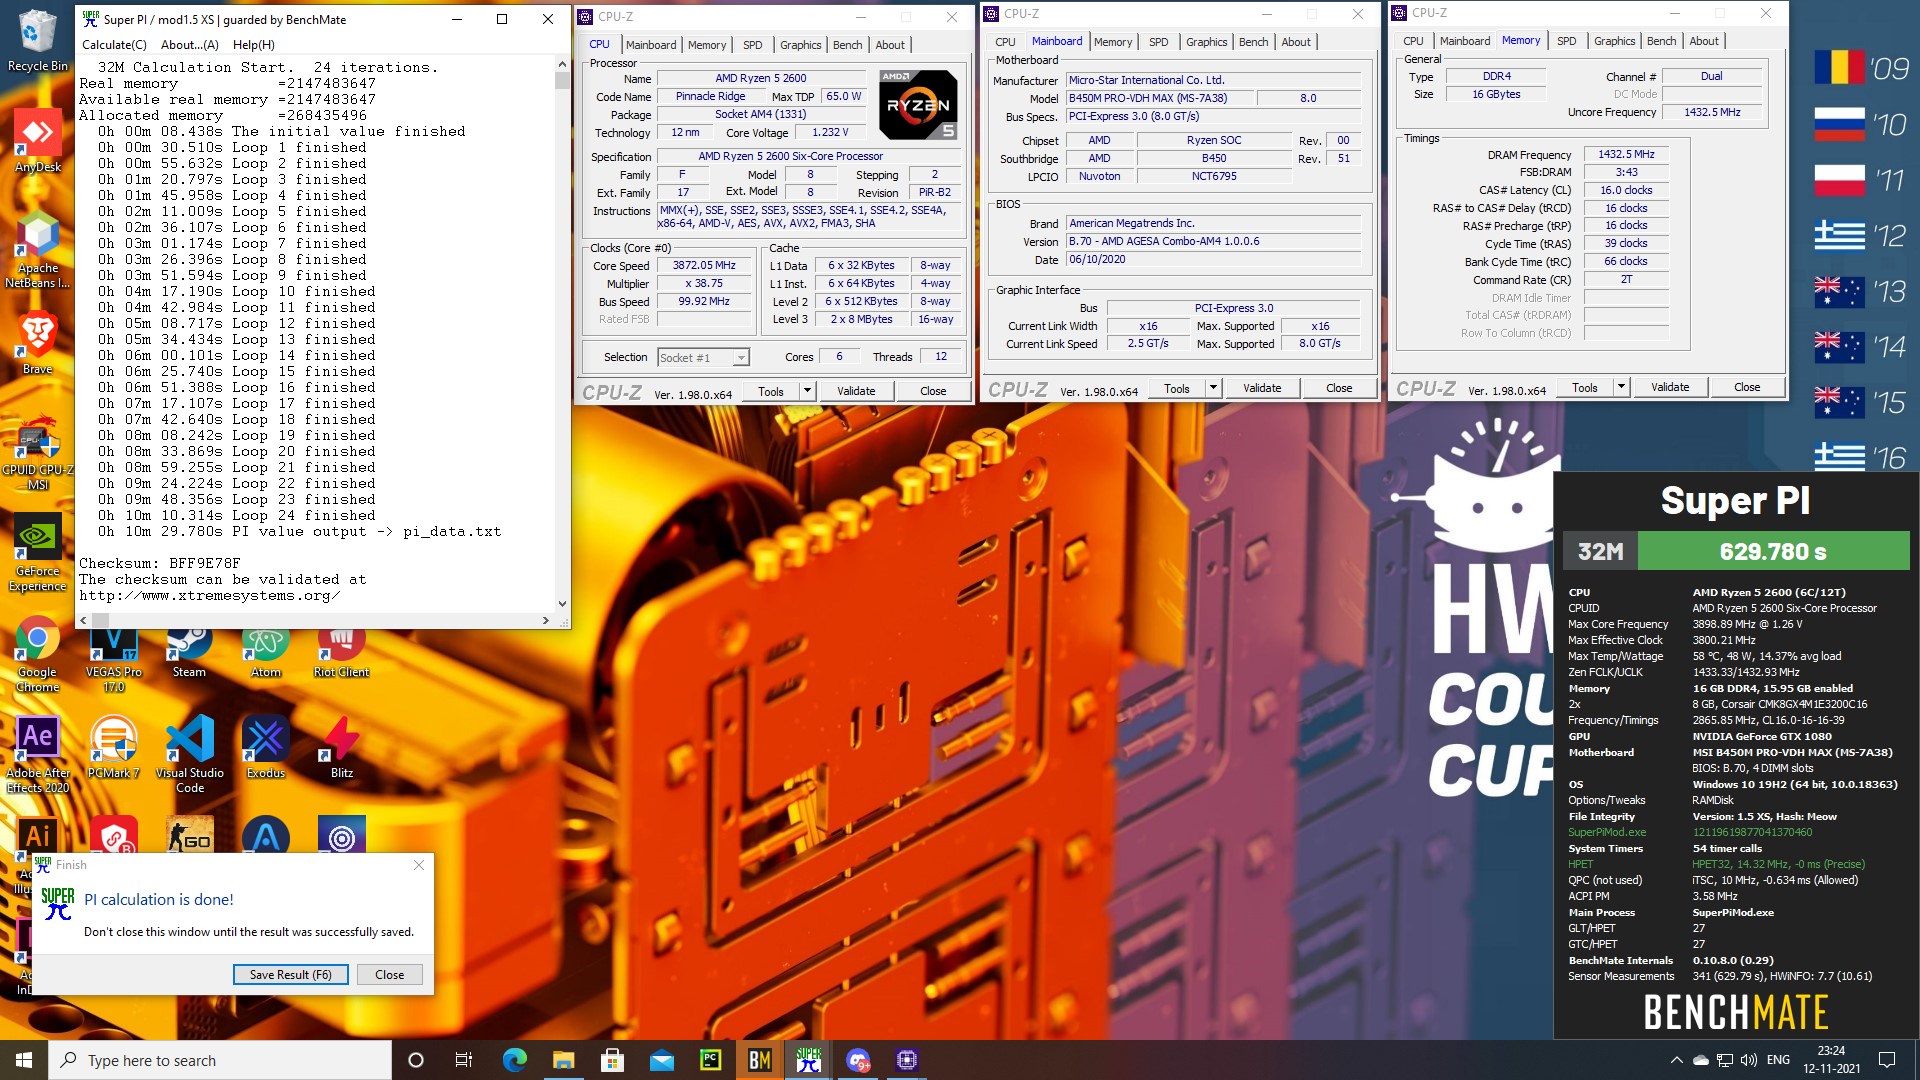This screenshot has height=1080, width=1920.
Task: Open the Apache NetBeans desktop shortcut
Action: tap(37, 250)
